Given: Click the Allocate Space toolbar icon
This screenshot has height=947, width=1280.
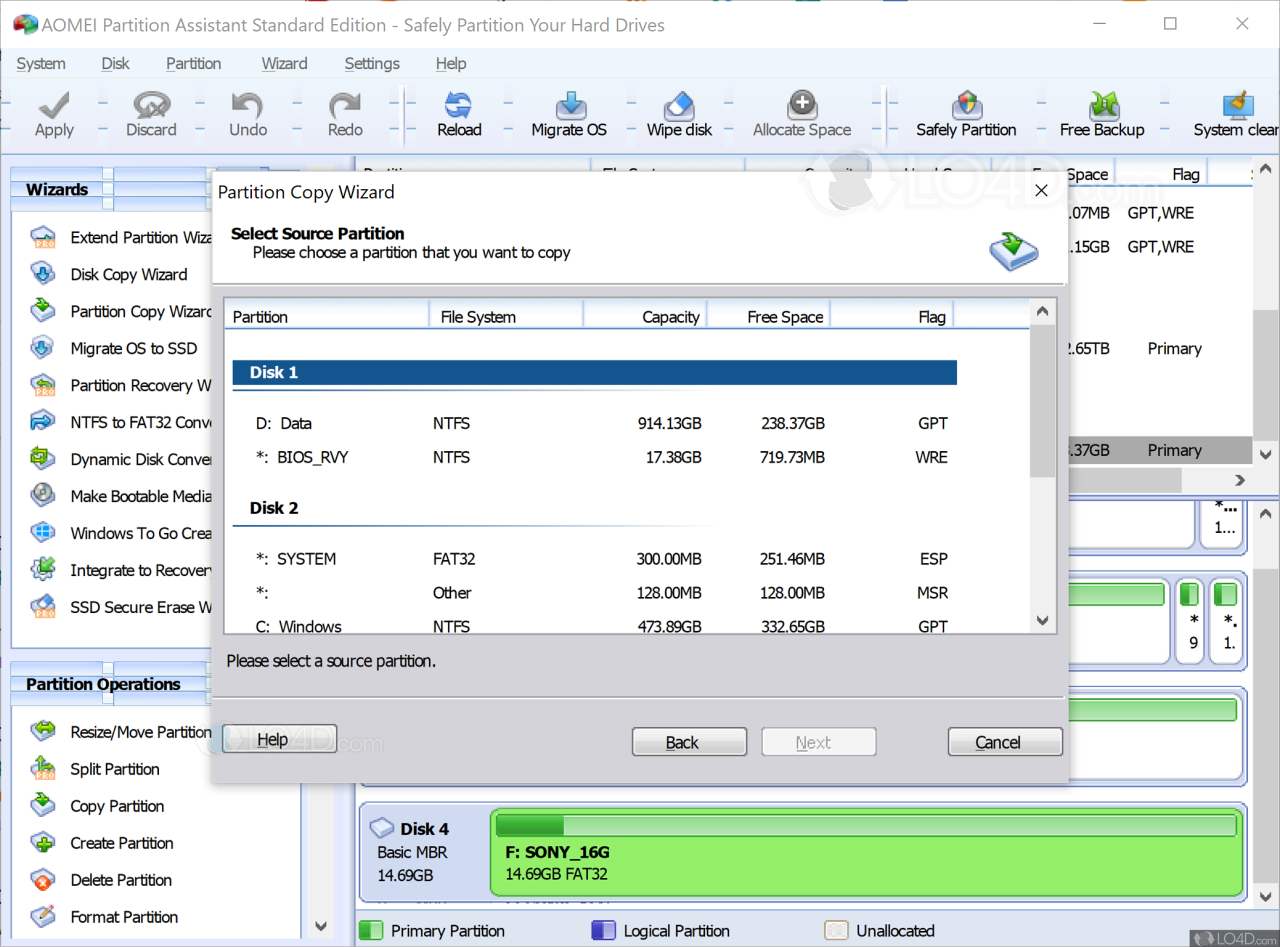Looking at the screenshot, I should [802, 114].
